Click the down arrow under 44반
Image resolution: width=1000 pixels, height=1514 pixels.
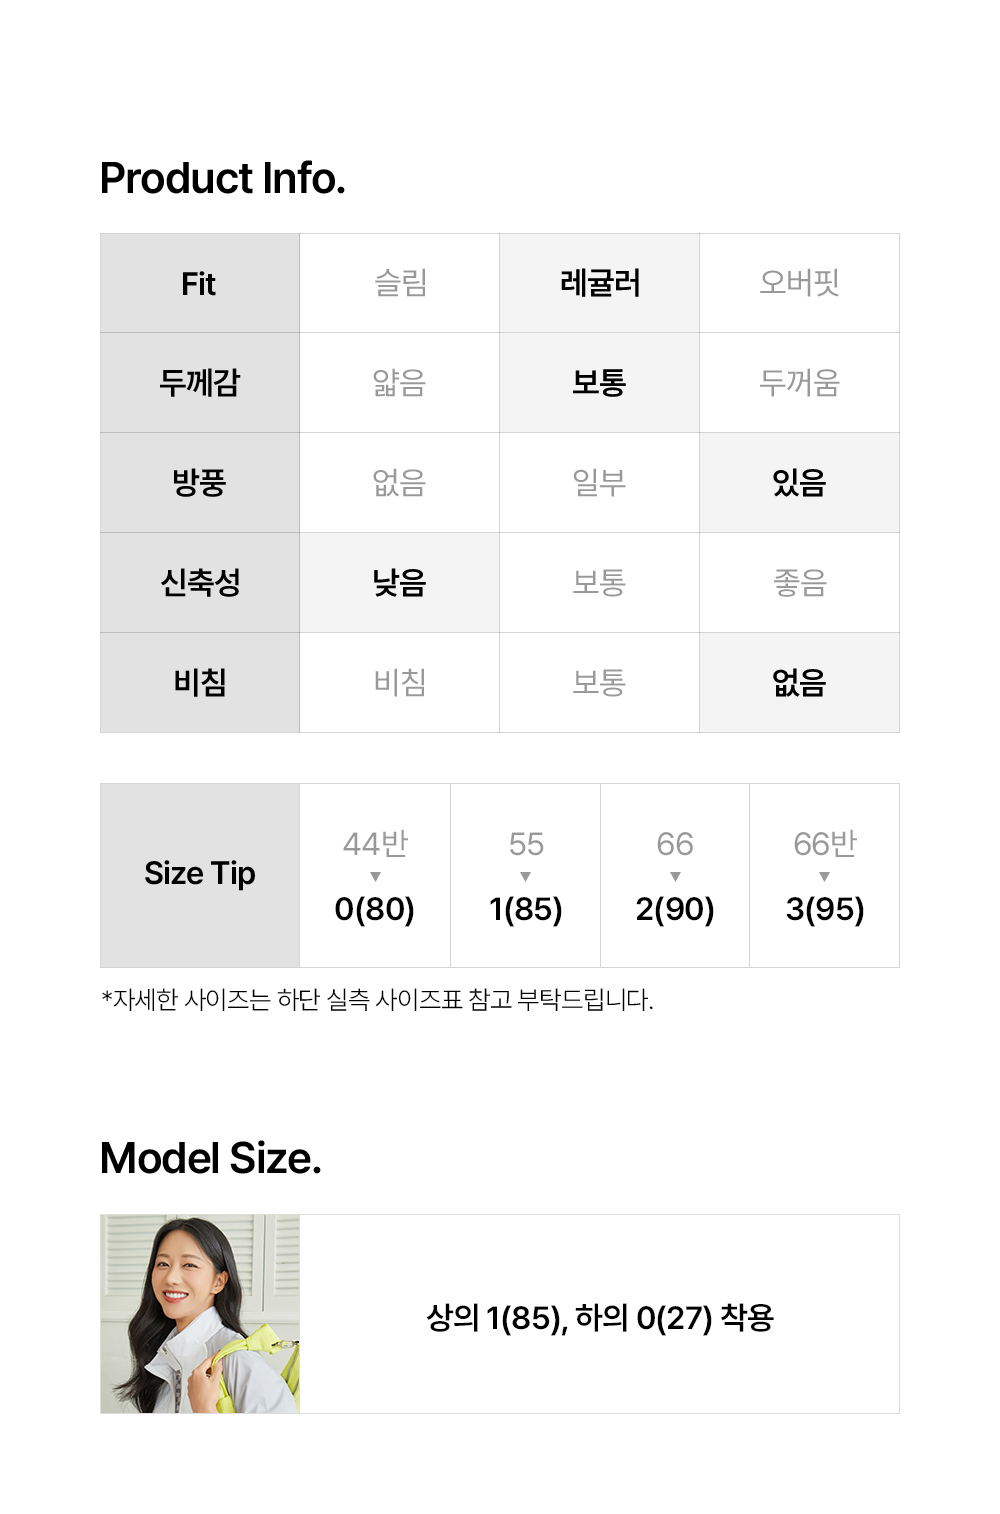[375, 877]
